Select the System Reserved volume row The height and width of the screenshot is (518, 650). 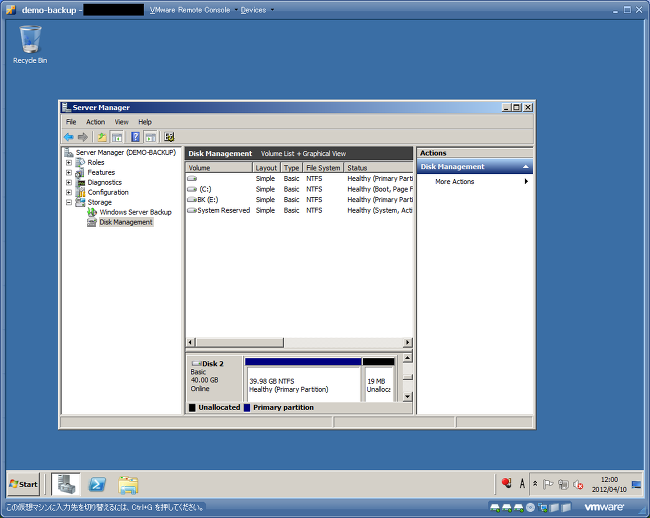[x=299, y=211]
